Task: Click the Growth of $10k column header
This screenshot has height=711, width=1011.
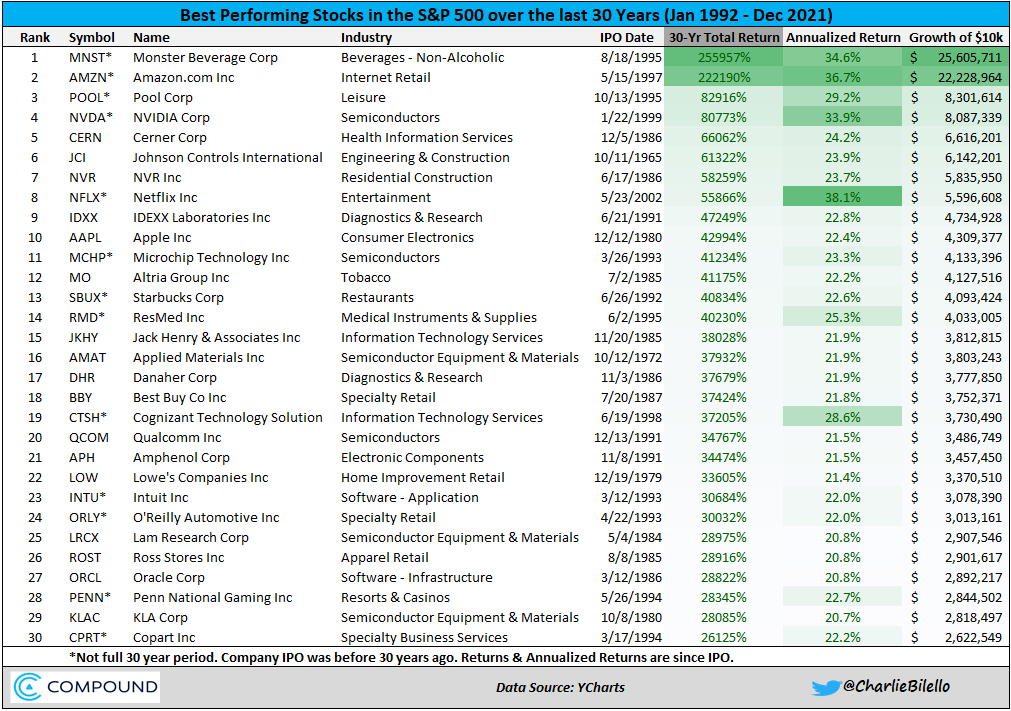Action: tap(956, 37)
